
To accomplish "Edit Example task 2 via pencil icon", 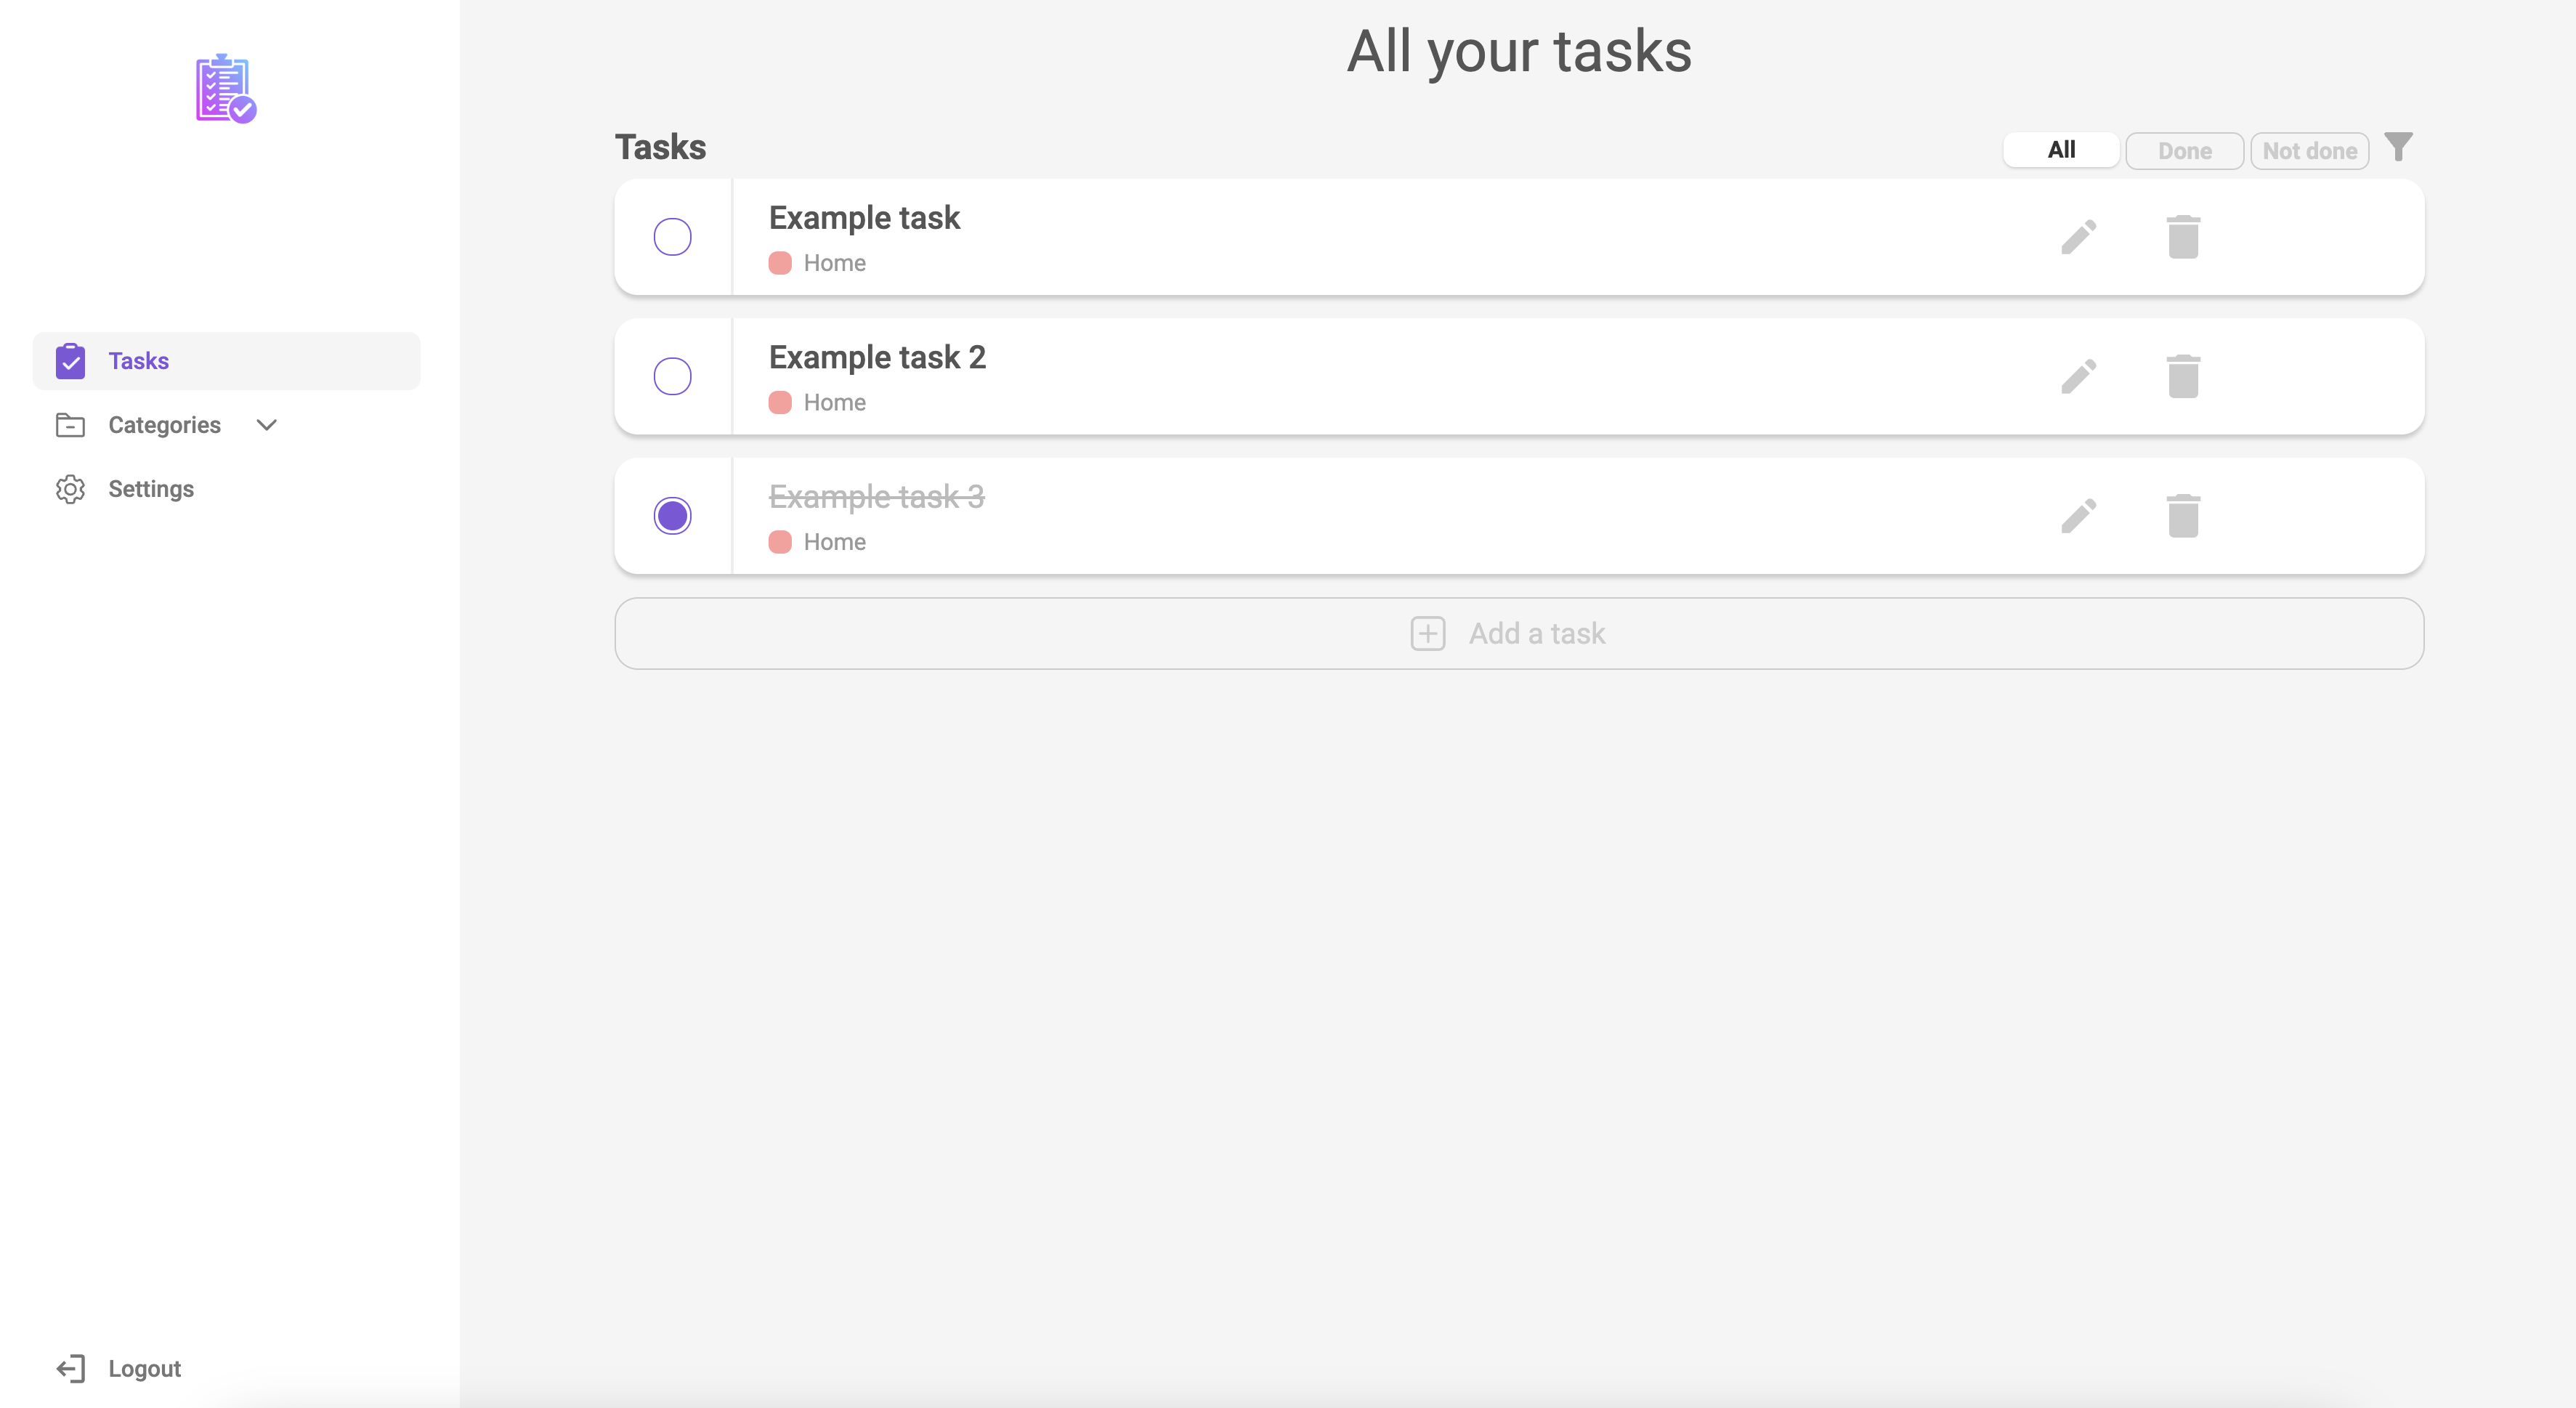I will [x=2078, y=377].
